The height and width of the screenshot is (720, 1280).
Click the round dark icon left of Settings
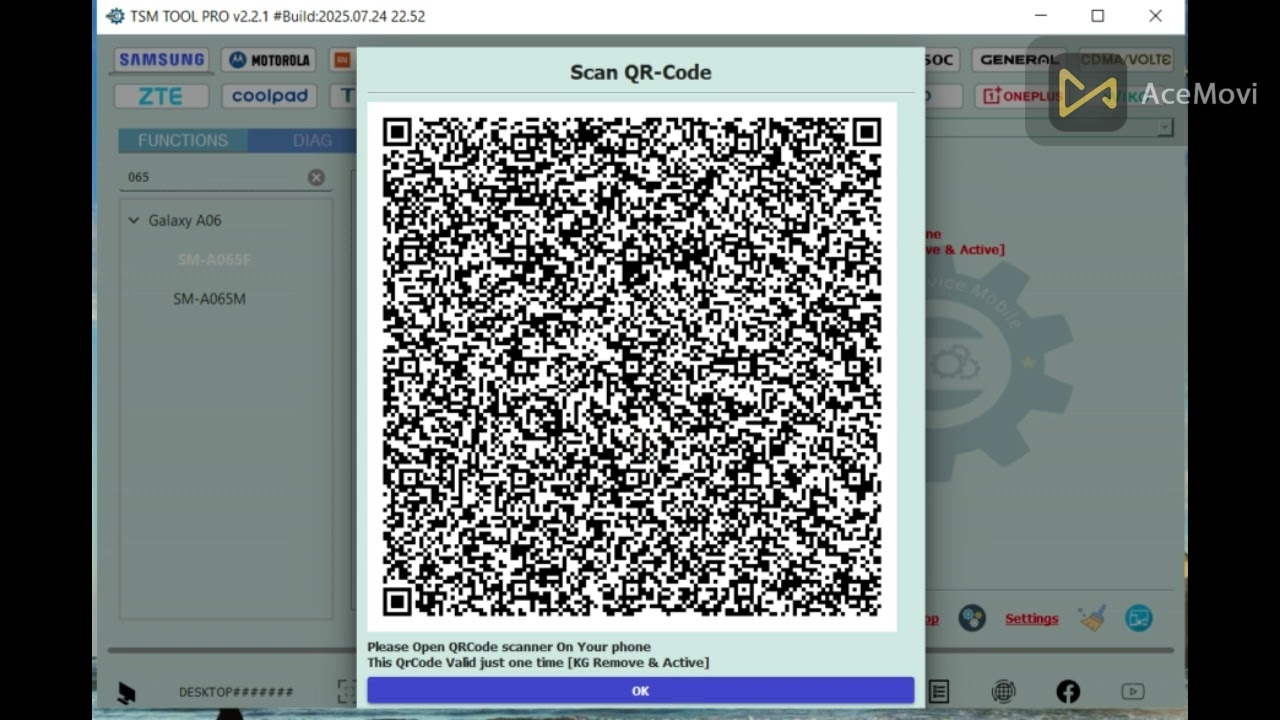pos(972,618)
